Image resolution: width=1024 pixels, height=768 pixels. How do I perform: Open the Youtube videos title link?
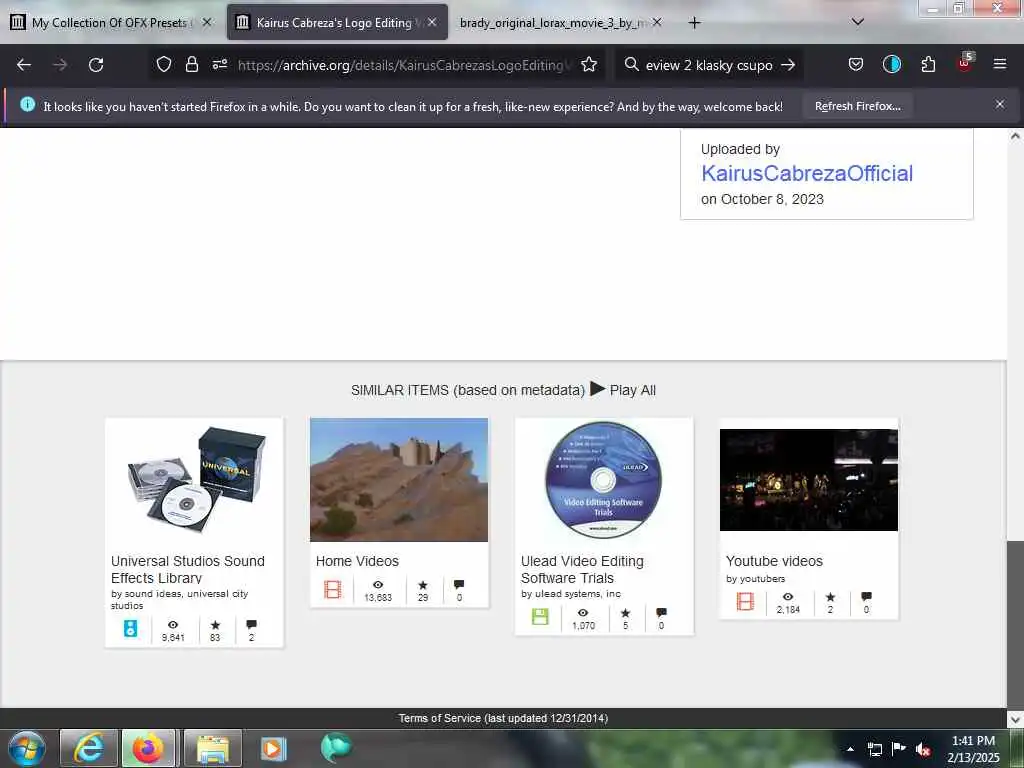(x=774, y=561)
